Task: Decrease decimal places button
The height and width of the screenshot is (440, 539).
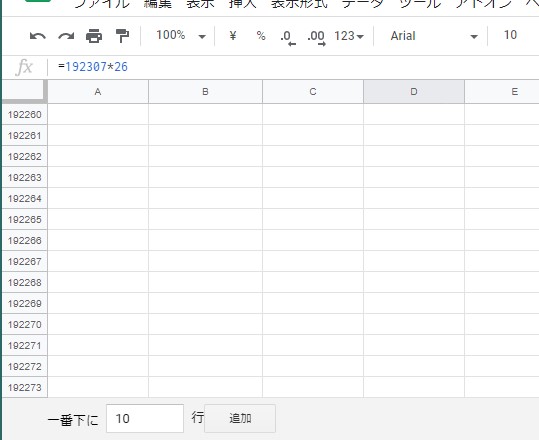Action: 288,36
